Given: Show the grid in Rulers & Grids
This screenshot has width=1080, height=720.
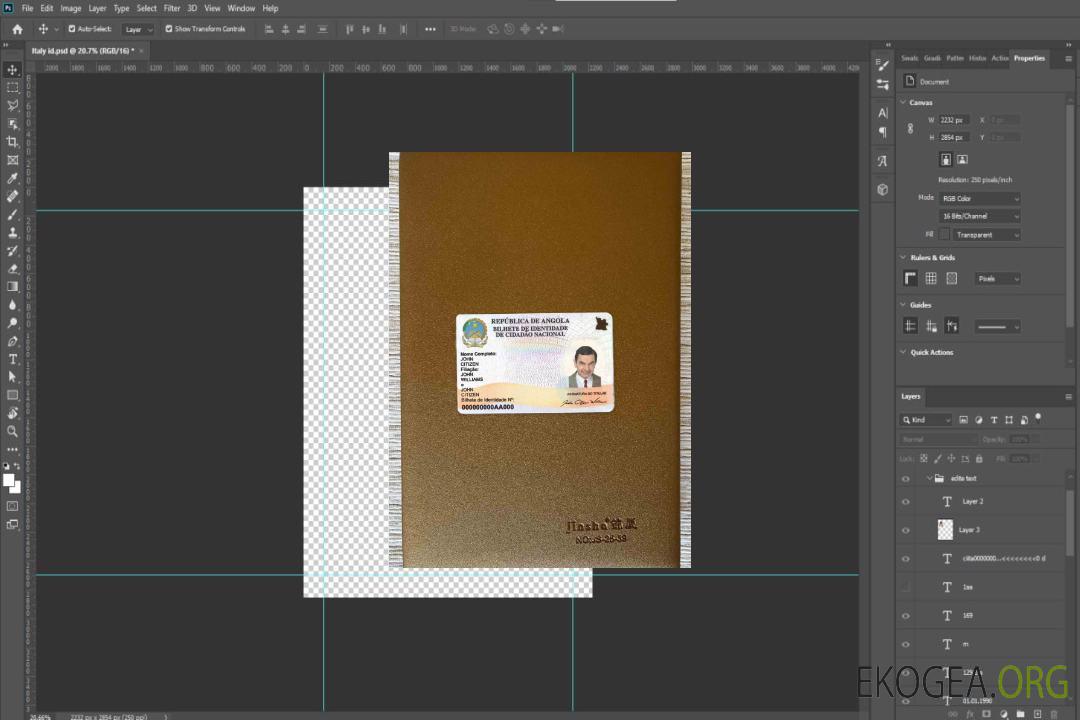Looking at the screenshot, I should [x=931, y=279].
